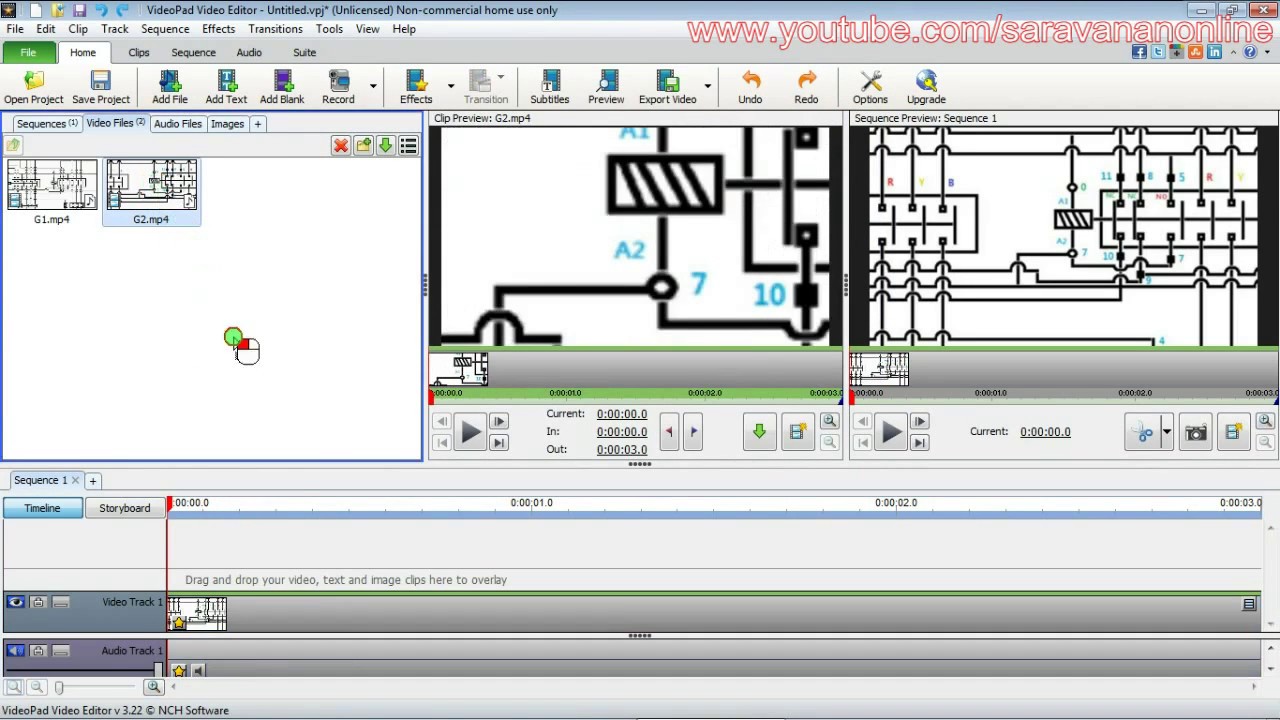Click the green File ribbon button
Screen dimensions: 1280x720
pos(28,53)
